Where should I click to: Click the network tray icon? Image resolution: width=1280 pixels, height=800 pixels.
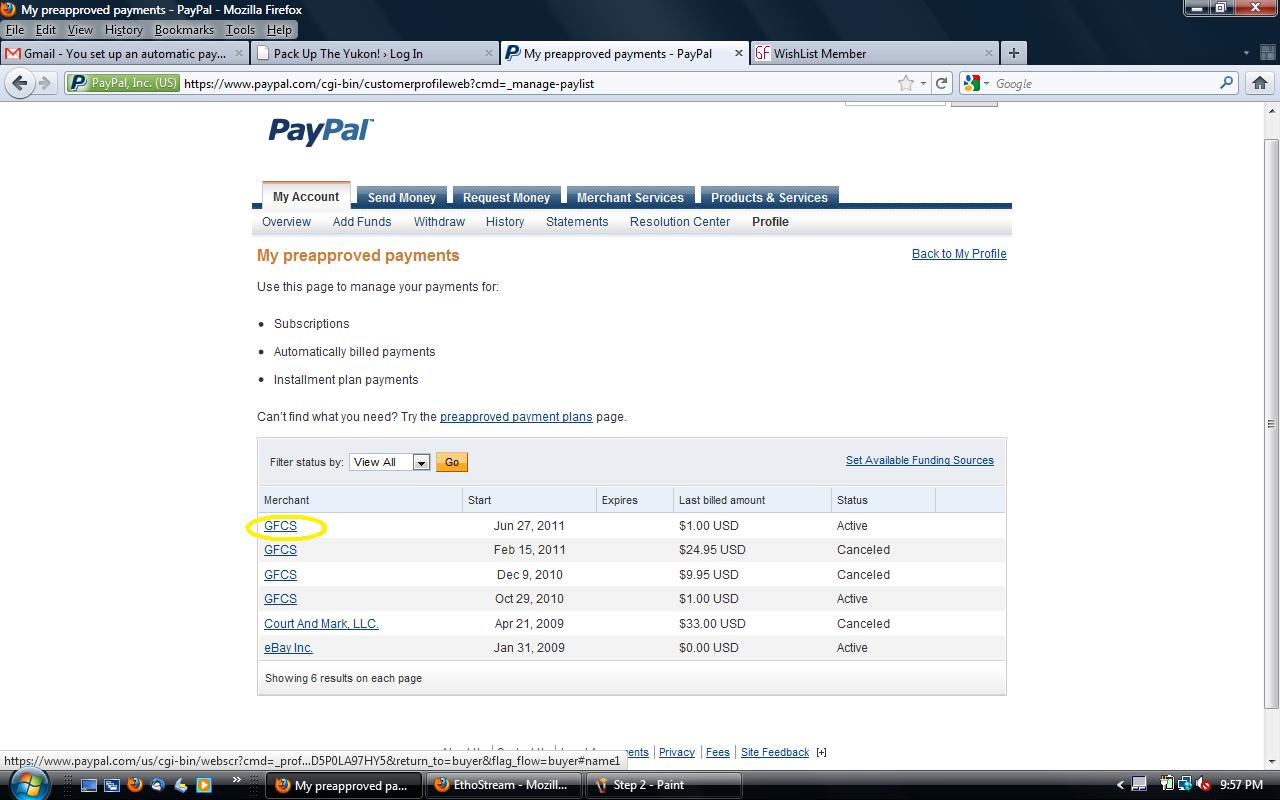pyautogui.click(x=1185, y=785)
